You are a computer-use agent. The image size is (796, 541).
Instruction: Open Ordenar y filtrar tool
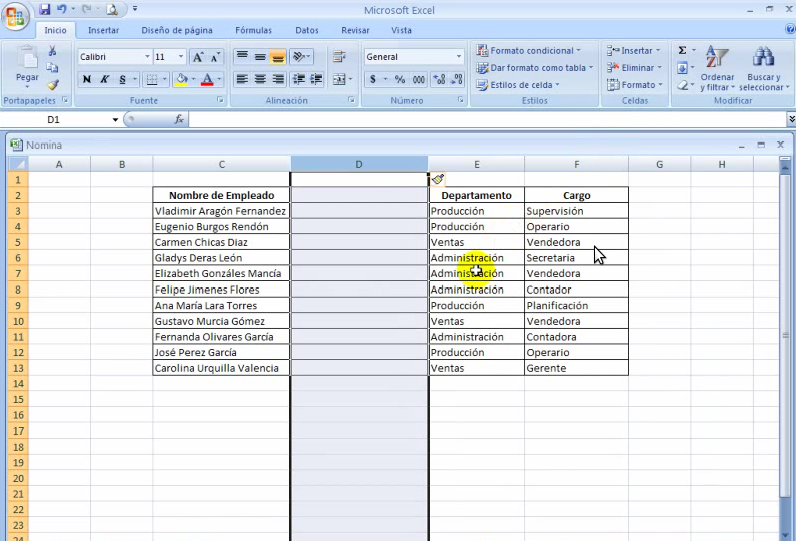tap(717, 68)
